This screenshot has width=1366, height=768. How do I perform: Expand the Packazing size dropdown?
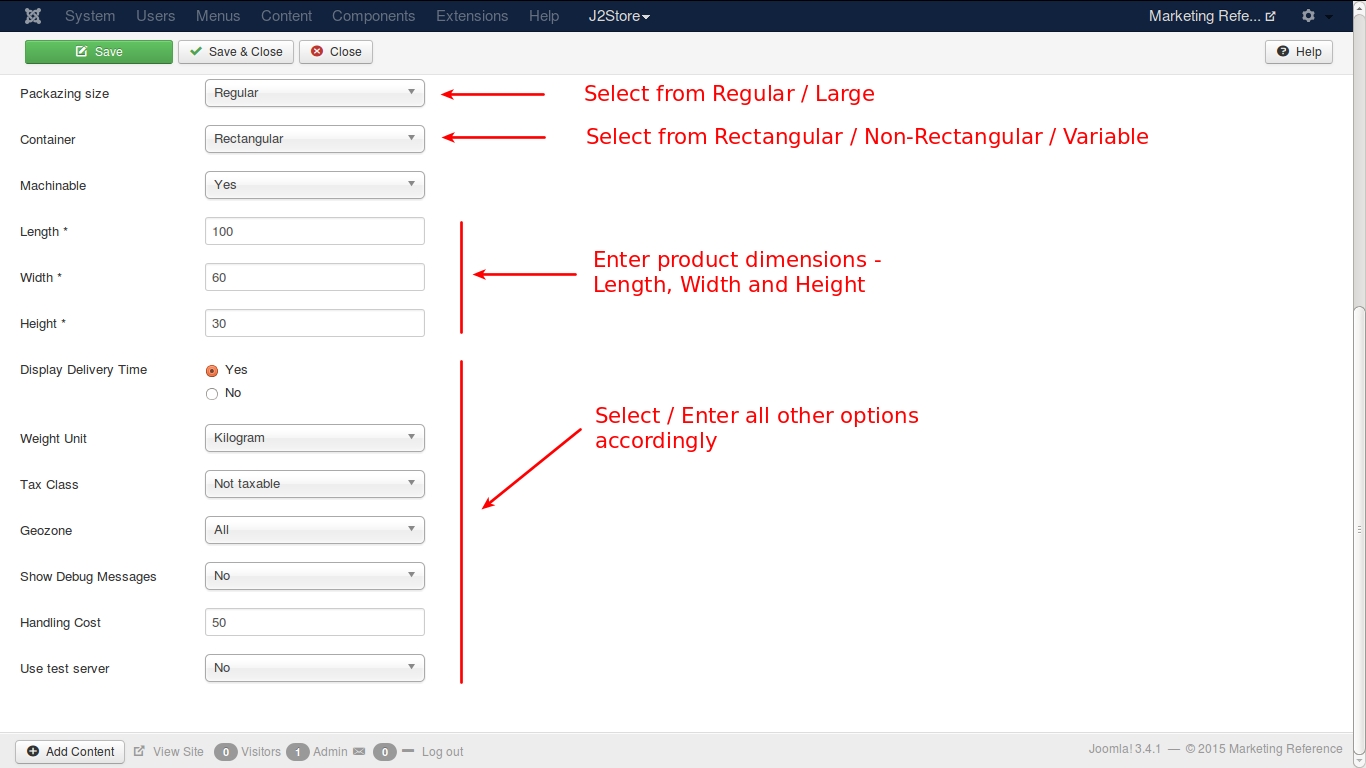coord(314,93)
